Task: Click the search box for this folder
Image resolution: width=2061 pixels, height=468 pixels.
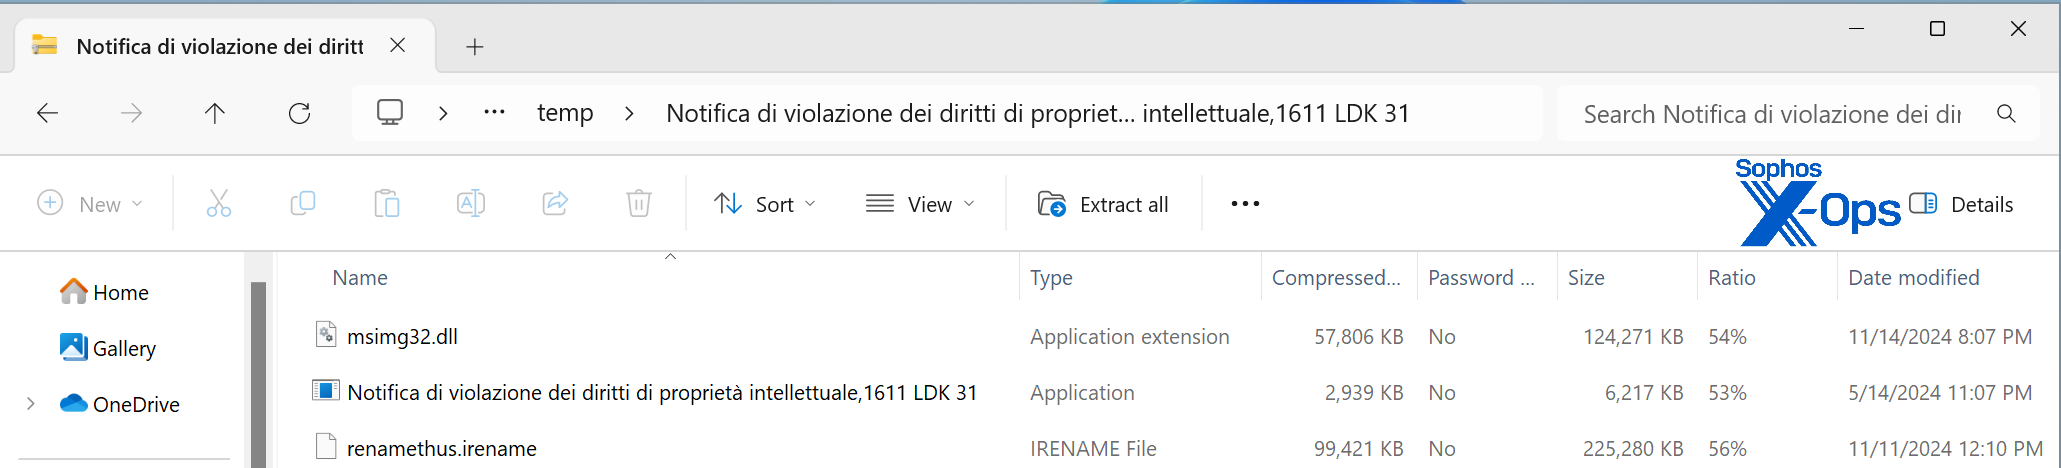Action: pyautogui.click(x=1770, y=114)
